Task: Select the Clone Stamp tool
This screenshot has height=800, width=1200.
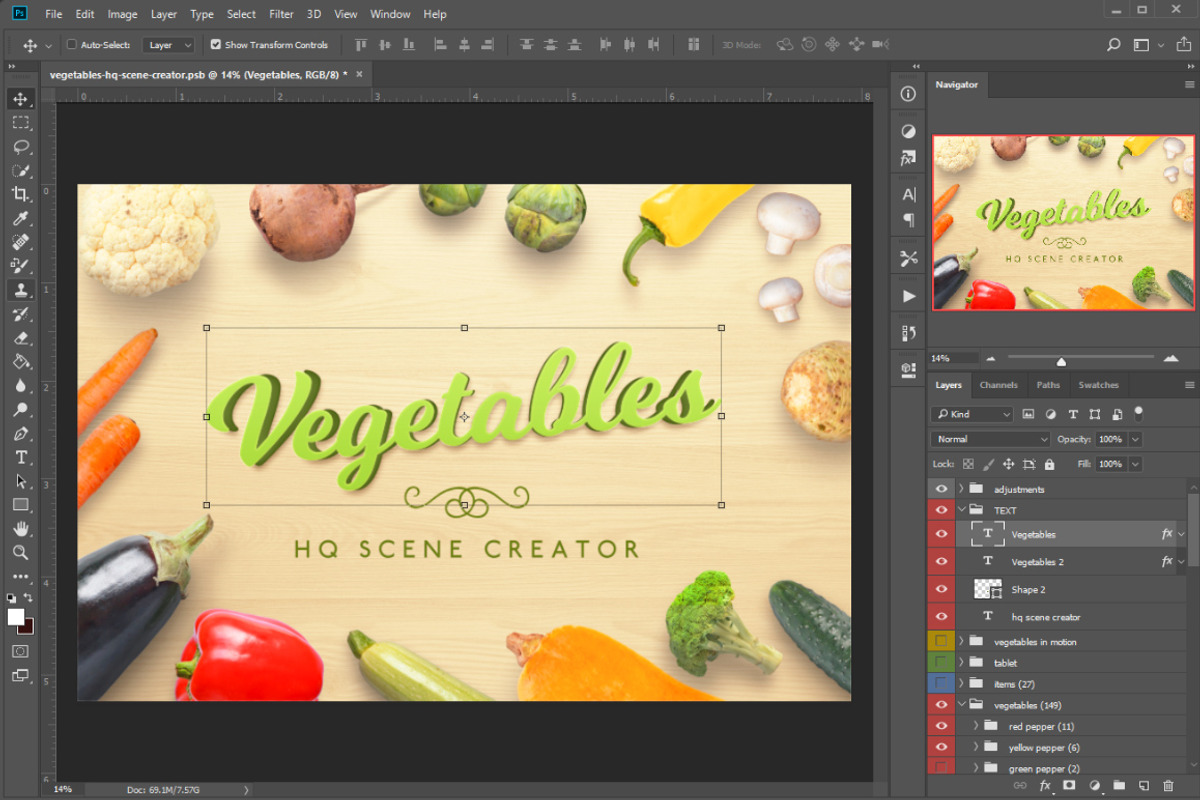Action: click(x=20, y=290)
